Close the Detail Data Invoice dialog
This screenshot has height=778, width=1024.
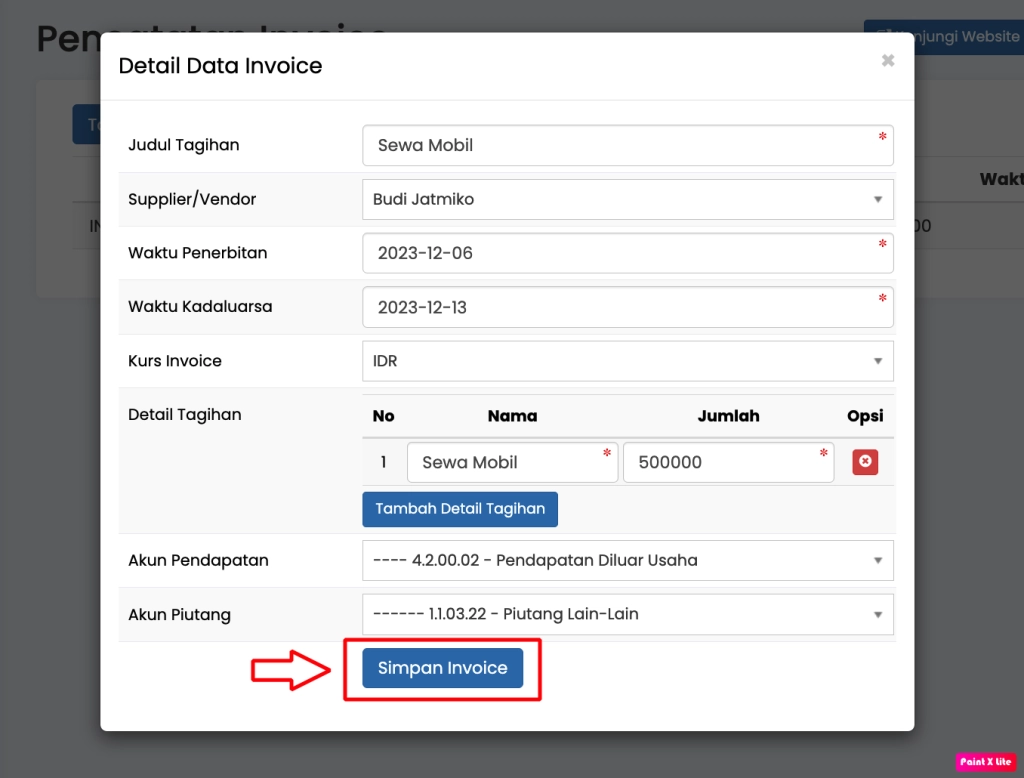pyautogui.click(x=887, y=61)
